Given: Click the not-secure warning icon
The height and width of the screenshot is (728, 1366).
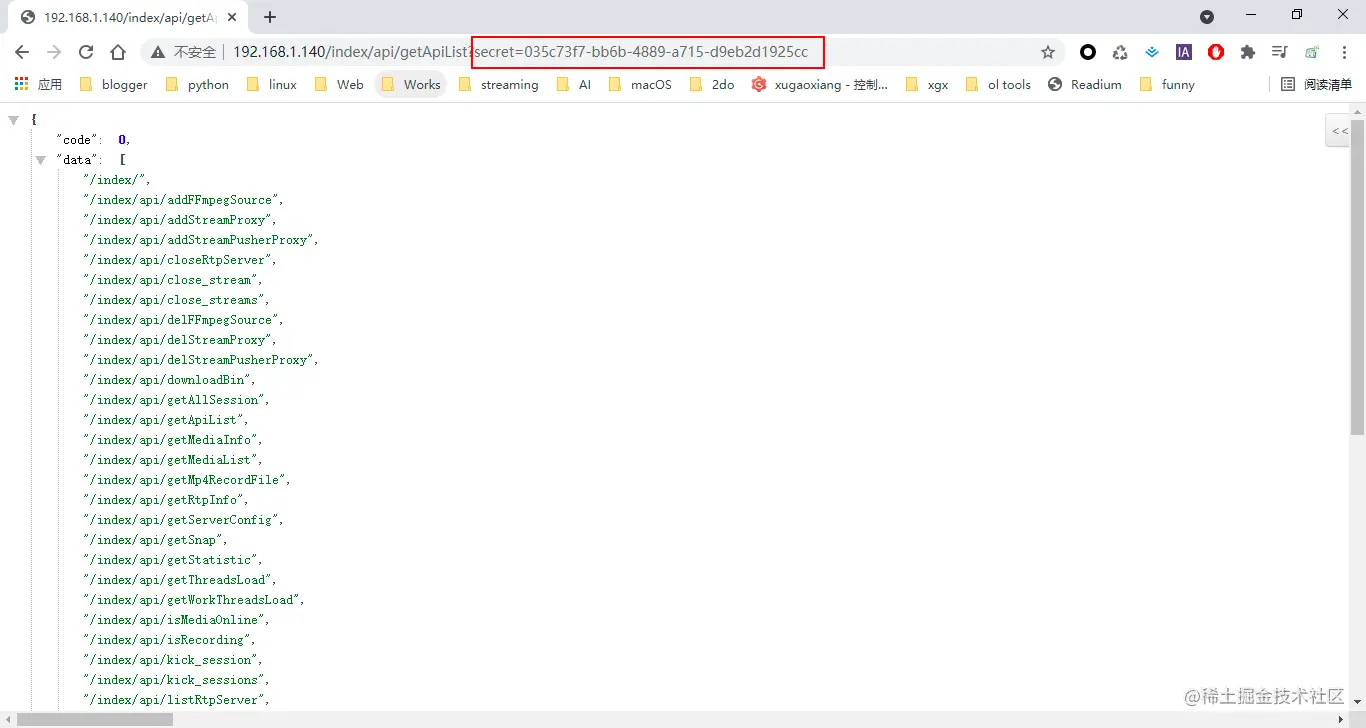Looking at the screenshot, I should pos(158,52).
